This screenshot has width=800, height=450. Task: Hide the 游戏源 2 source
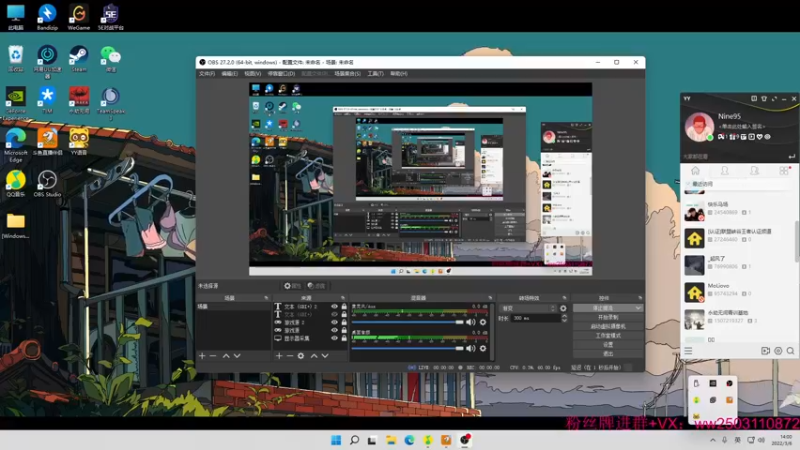[x=334, y=322]
